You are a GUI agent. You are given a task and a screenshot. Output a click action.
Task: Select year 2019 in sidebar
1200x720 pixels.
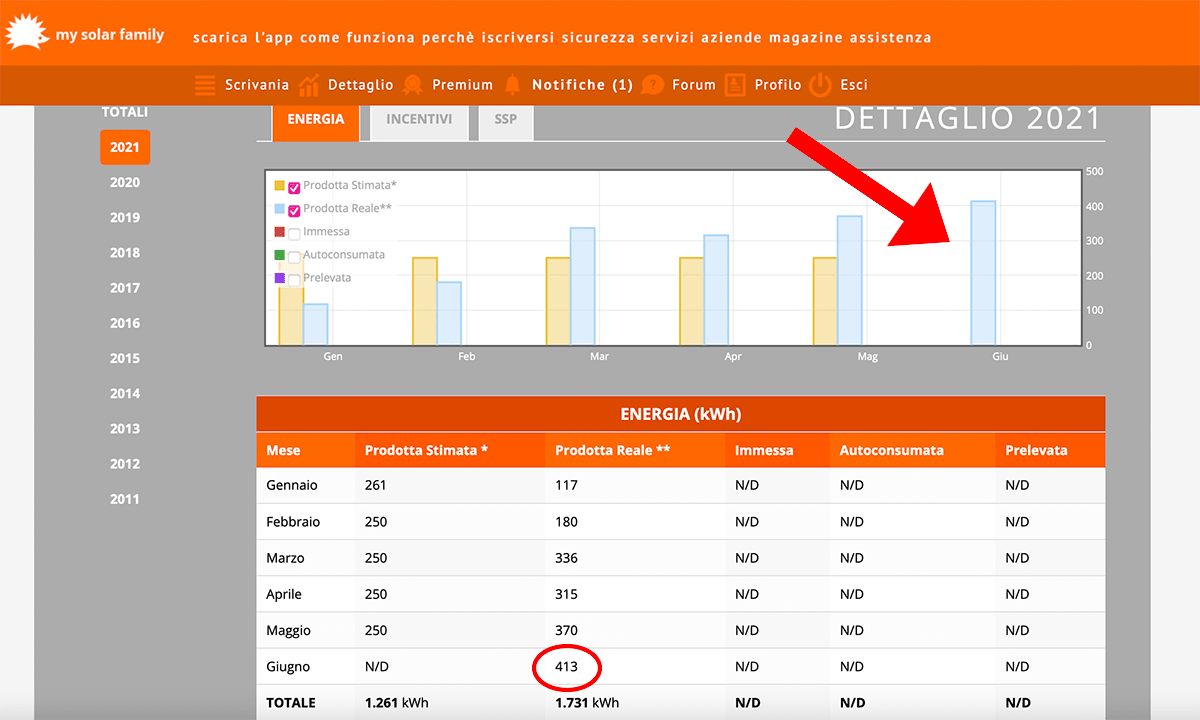[x=125, y=217]
